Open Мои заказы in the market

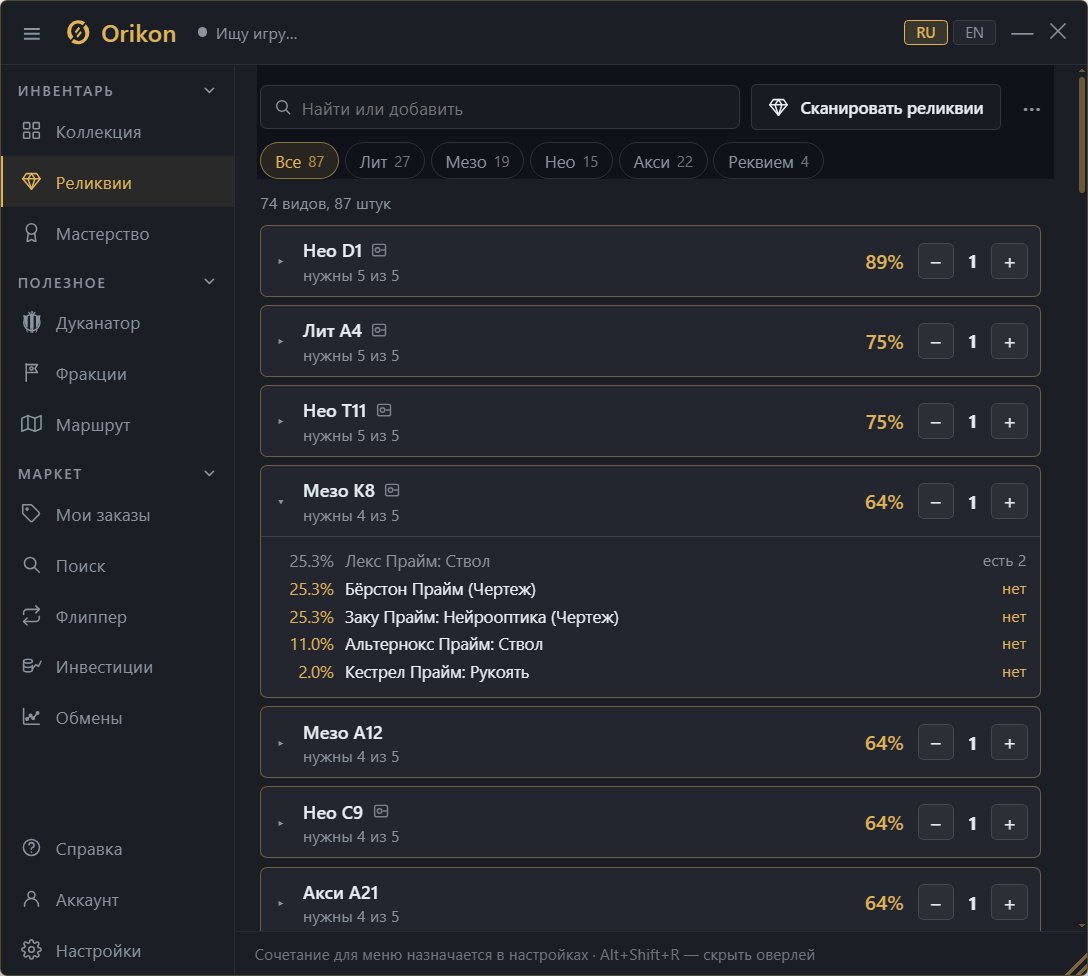point(118,515)
